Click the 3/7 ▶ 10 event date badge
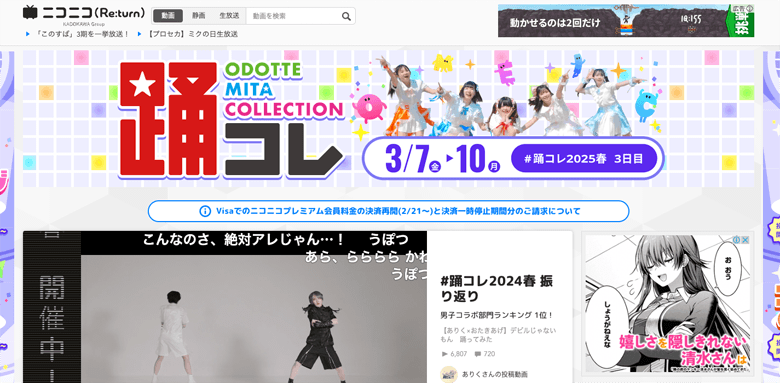Viewport: 780px width, 383px height. pyautogui.click(x=442, y=159)
